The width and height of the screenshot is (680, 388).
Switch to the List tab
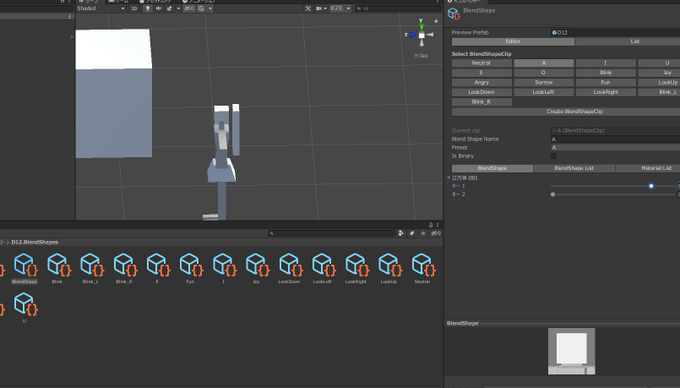(628, 42)
